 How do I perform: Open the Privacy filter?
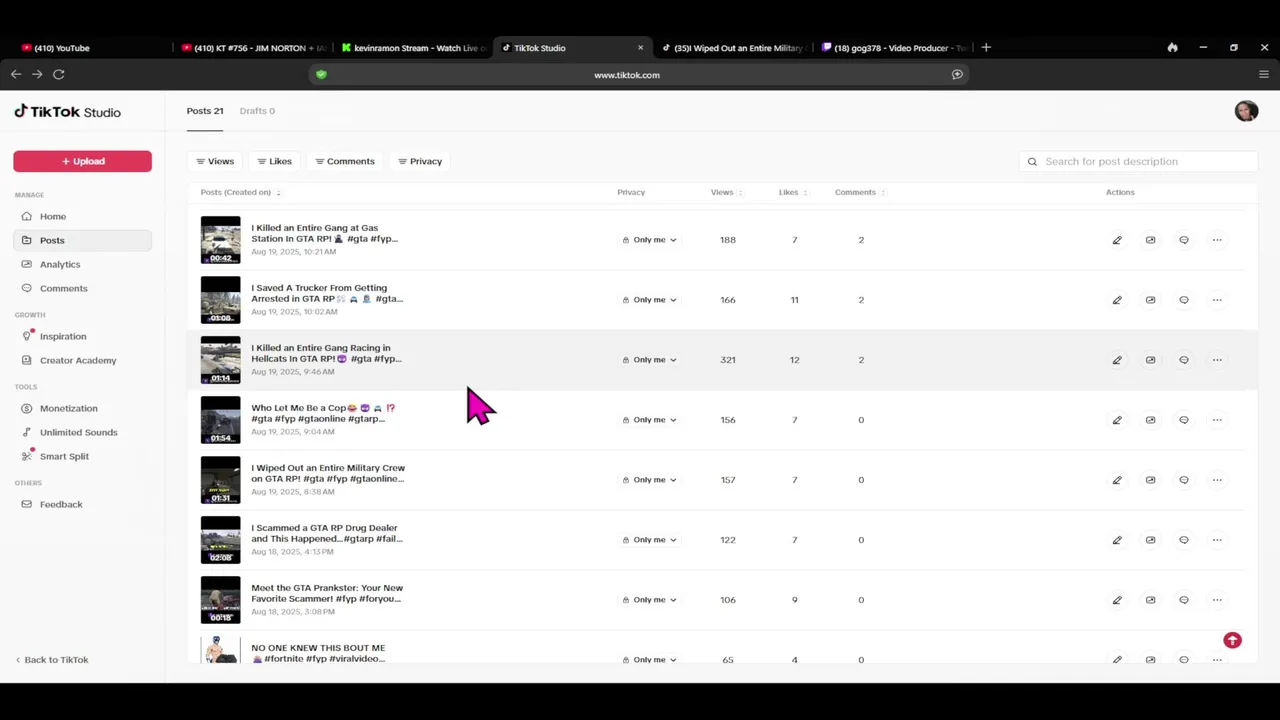[x=420, y=161]
